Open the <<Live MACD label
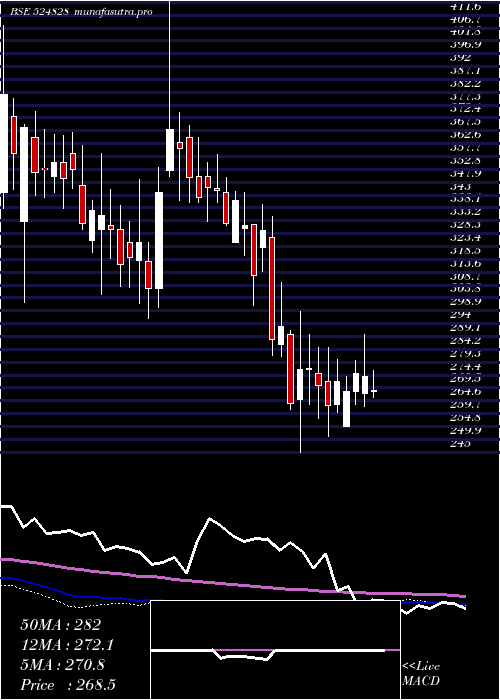The height and width of the screenshot is (700, 500). [x=421, y=674]
